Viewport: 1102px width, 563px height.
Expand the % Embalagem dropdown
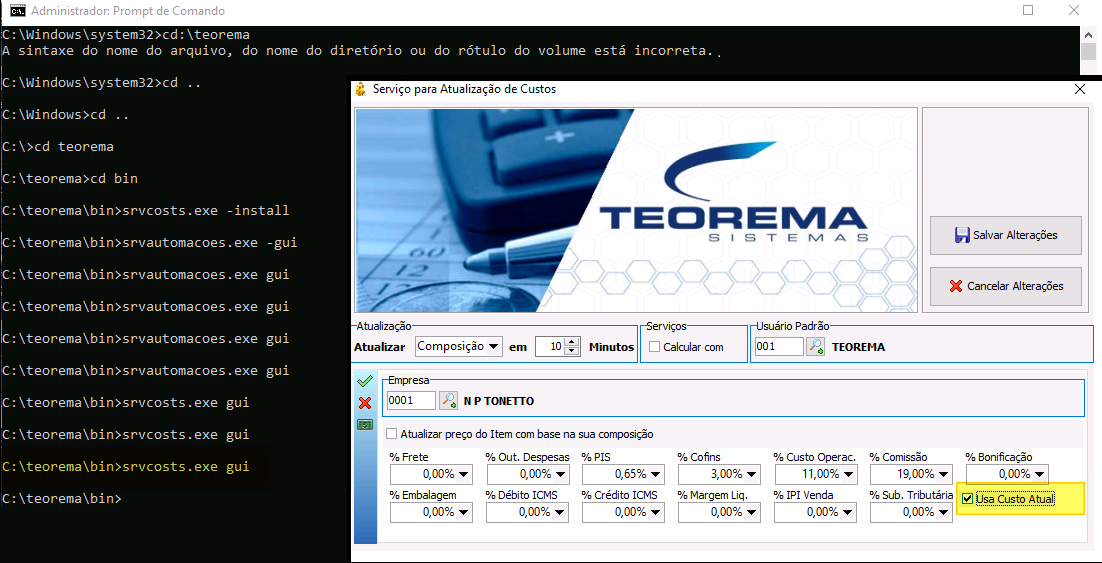465,513
